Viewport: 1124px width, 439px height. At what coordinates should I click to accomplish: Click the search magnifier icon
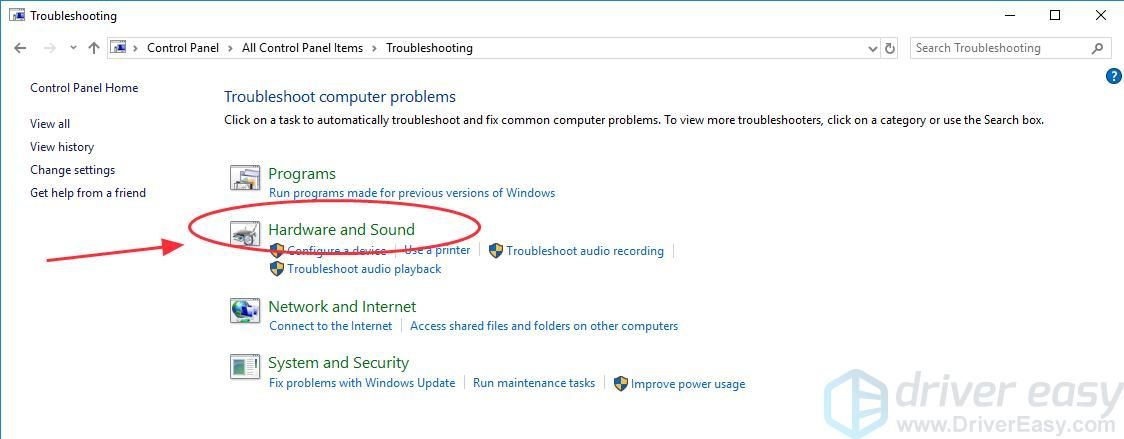(x=1098, y=48)
